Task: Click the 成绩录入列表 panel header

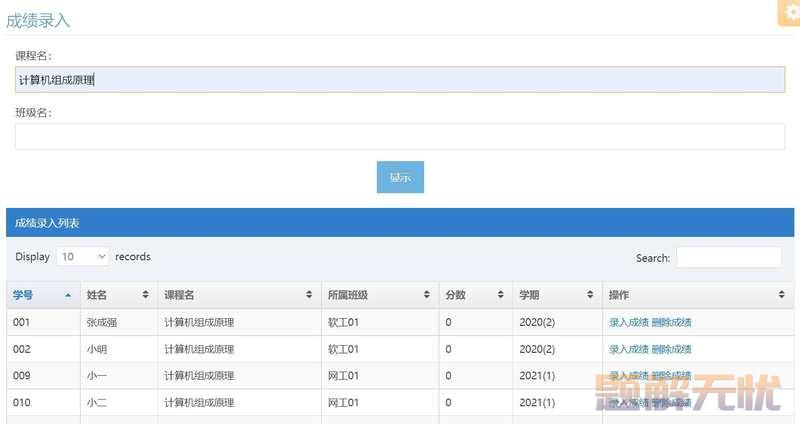Action: (400, 222)
